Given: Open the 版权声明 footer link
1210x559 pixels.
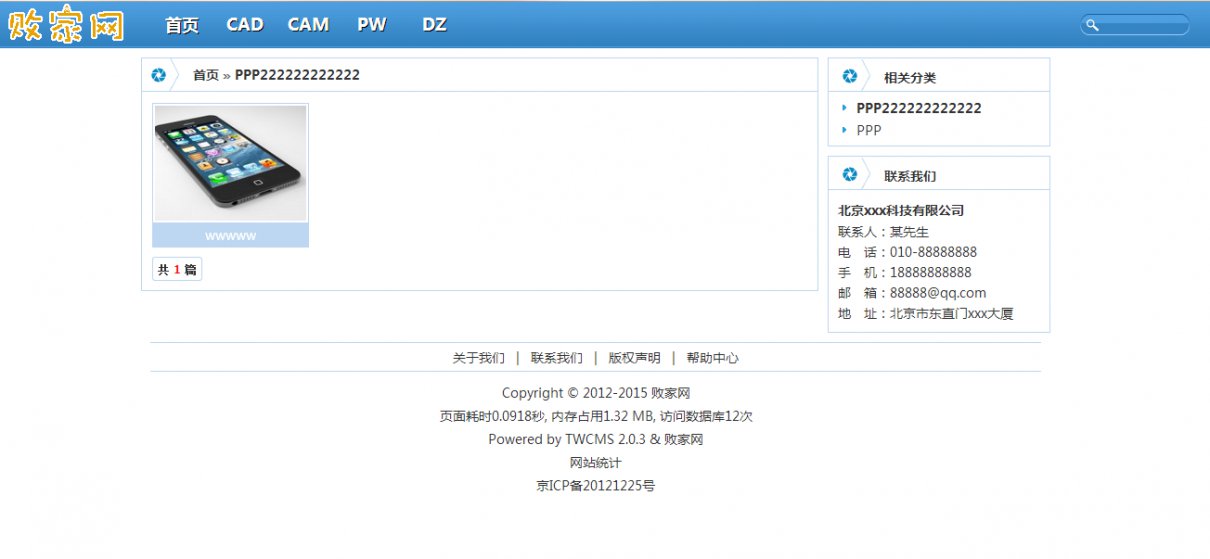Looking at the screenshot, I should pos(634,358).
